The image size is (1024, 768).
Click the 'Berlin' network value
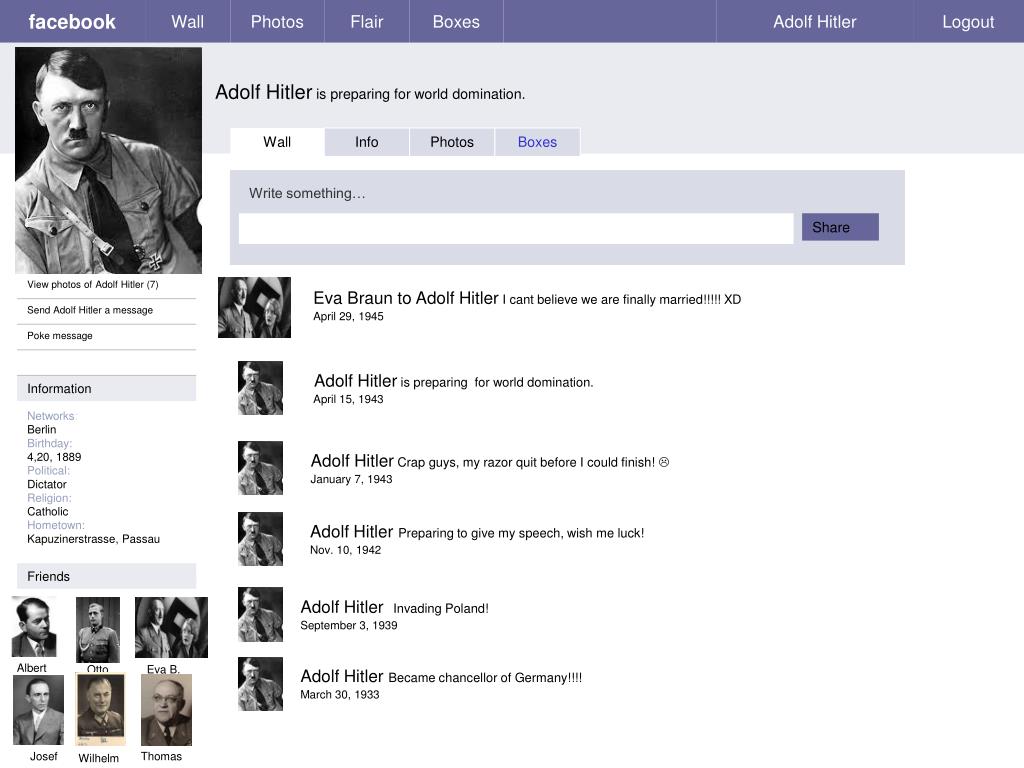click(42, 429)
